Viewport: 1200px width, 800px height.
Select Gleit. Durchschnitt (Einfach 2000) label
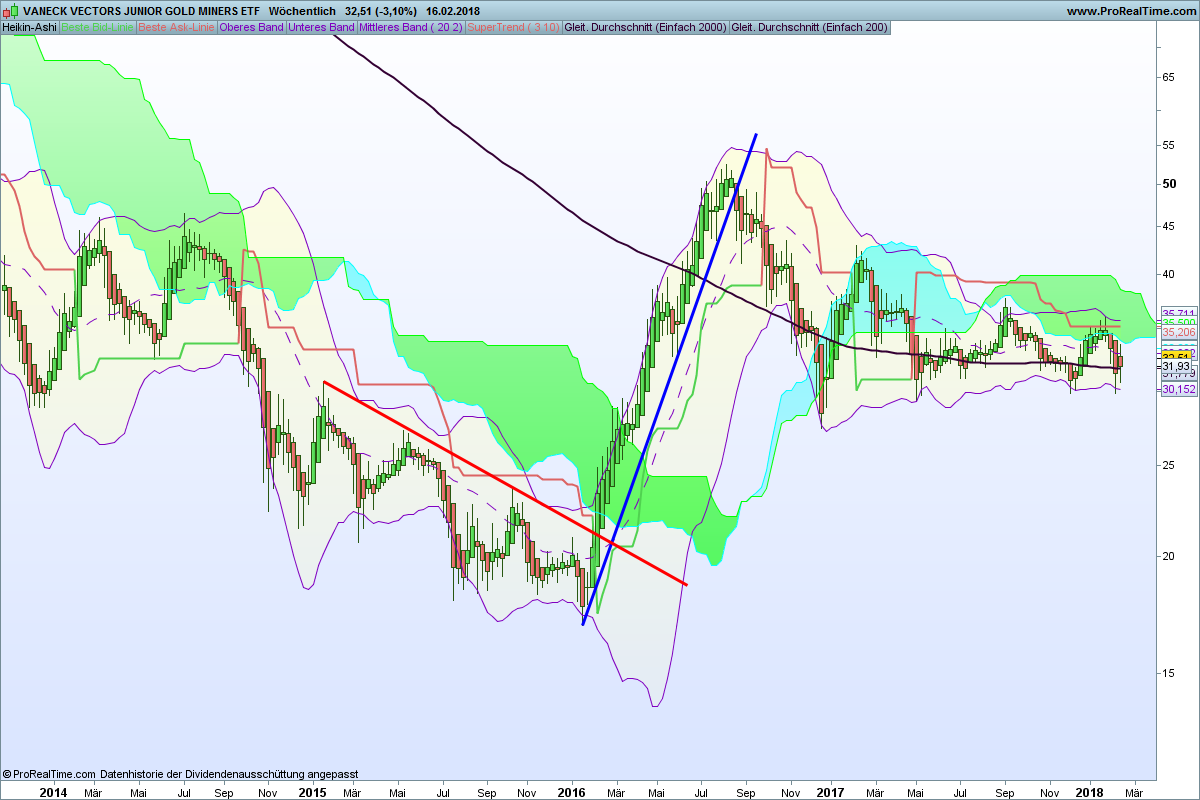point(645,27)
